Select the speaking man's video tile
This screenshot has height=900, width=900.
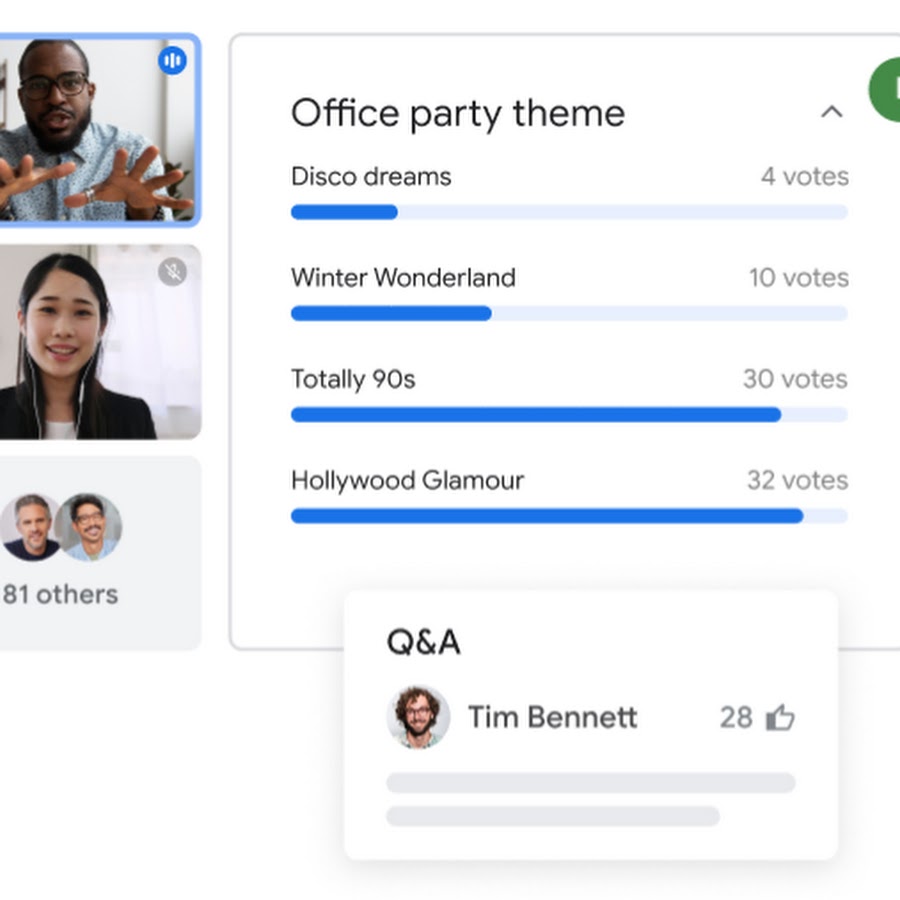point(99,130)
